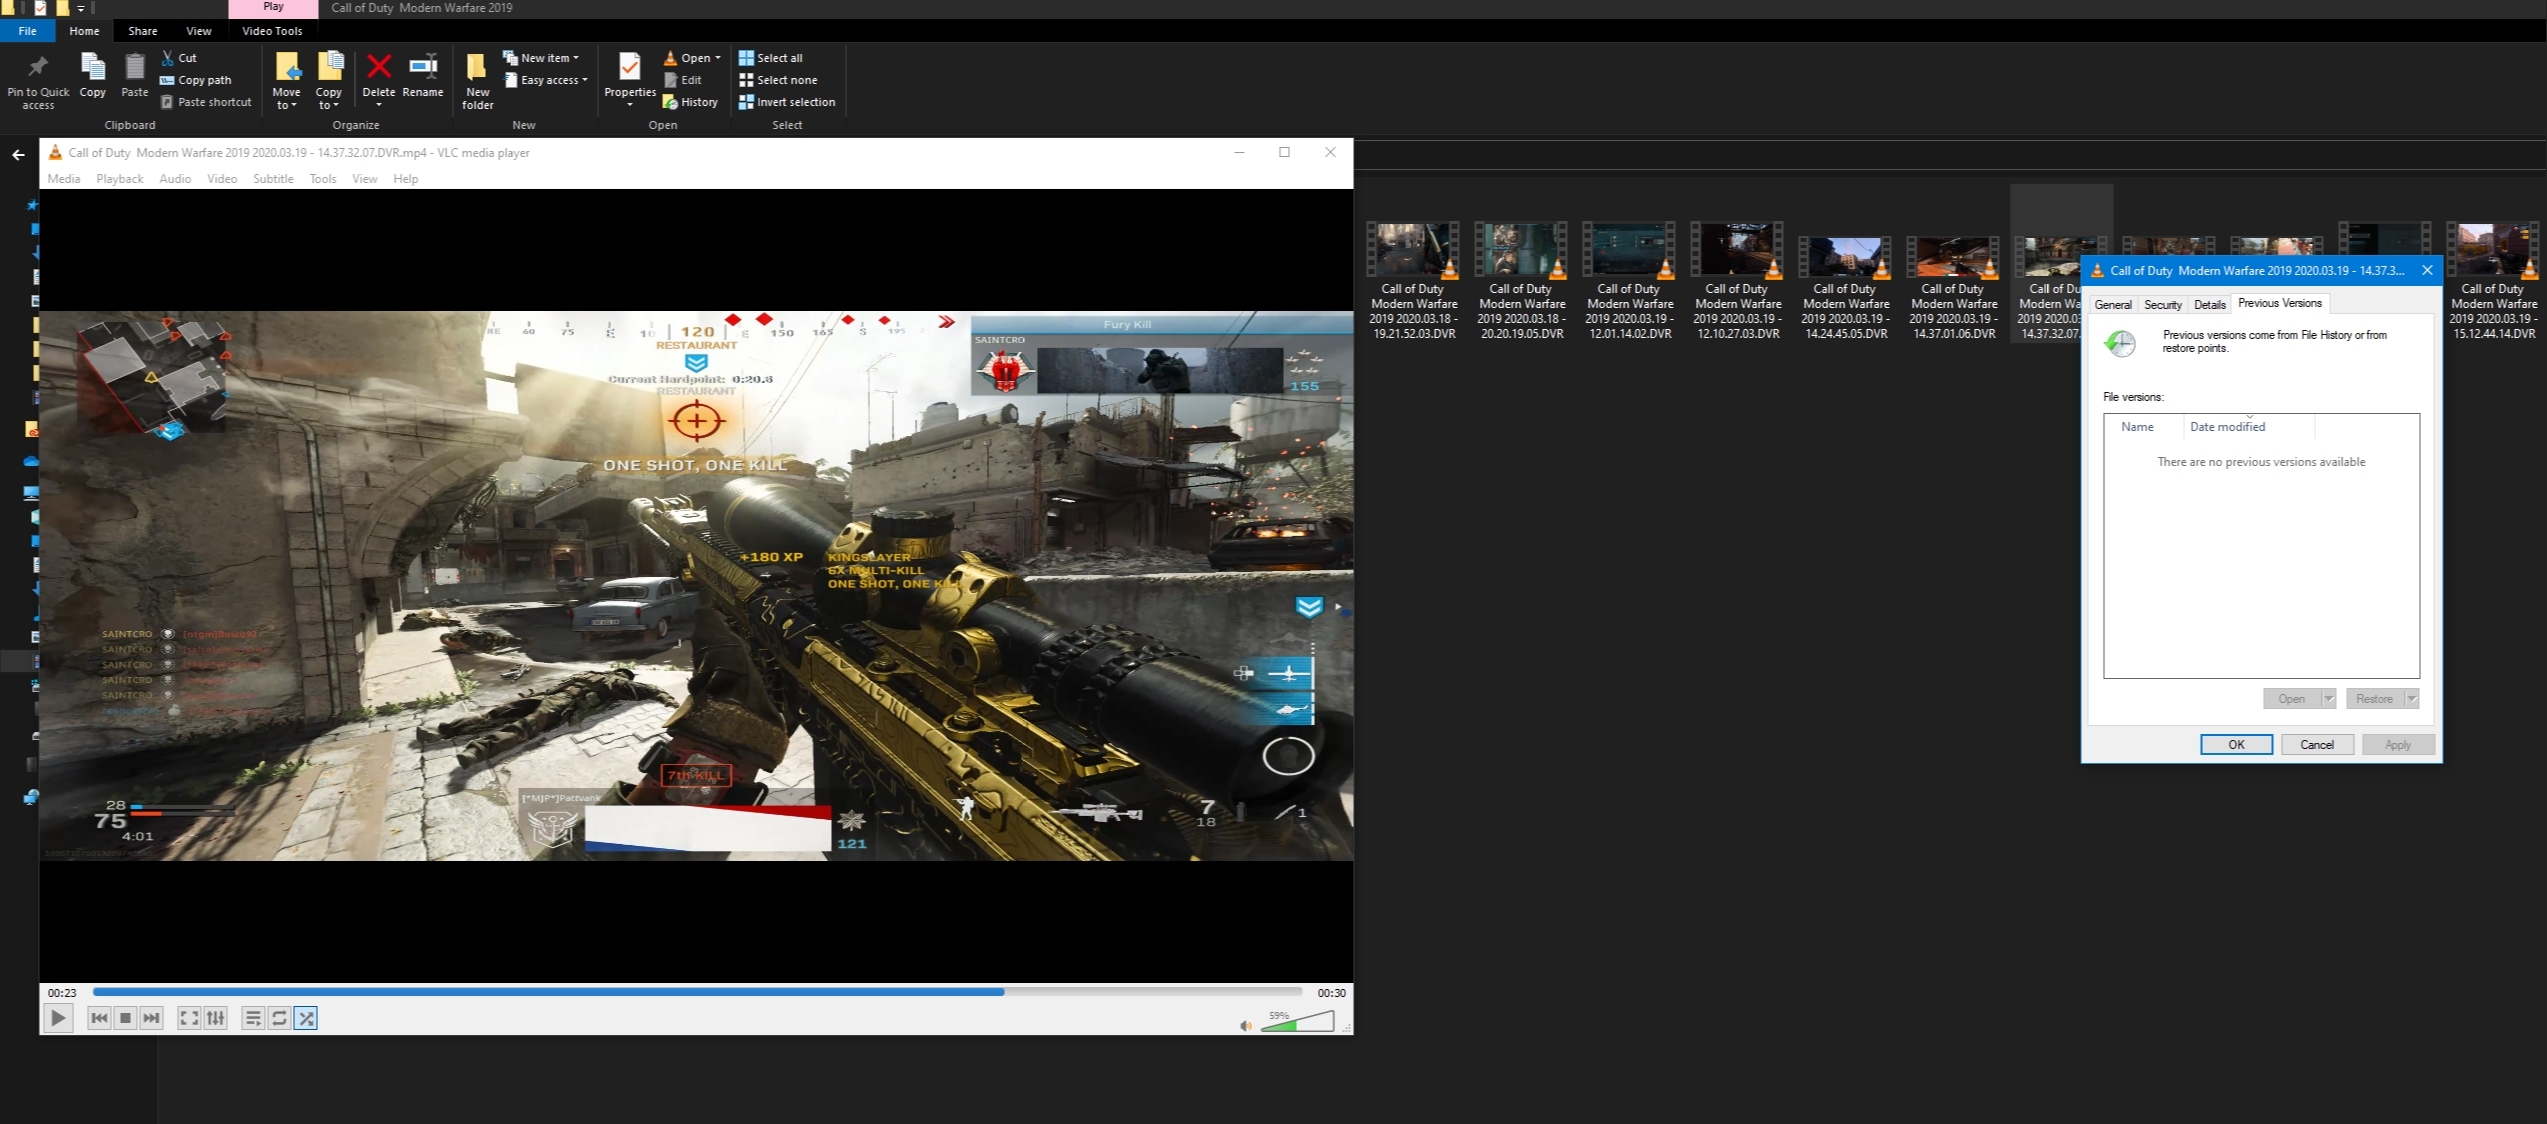Skip to next media in VLC
The image size is (2547, 1124).
point(151,1018)
